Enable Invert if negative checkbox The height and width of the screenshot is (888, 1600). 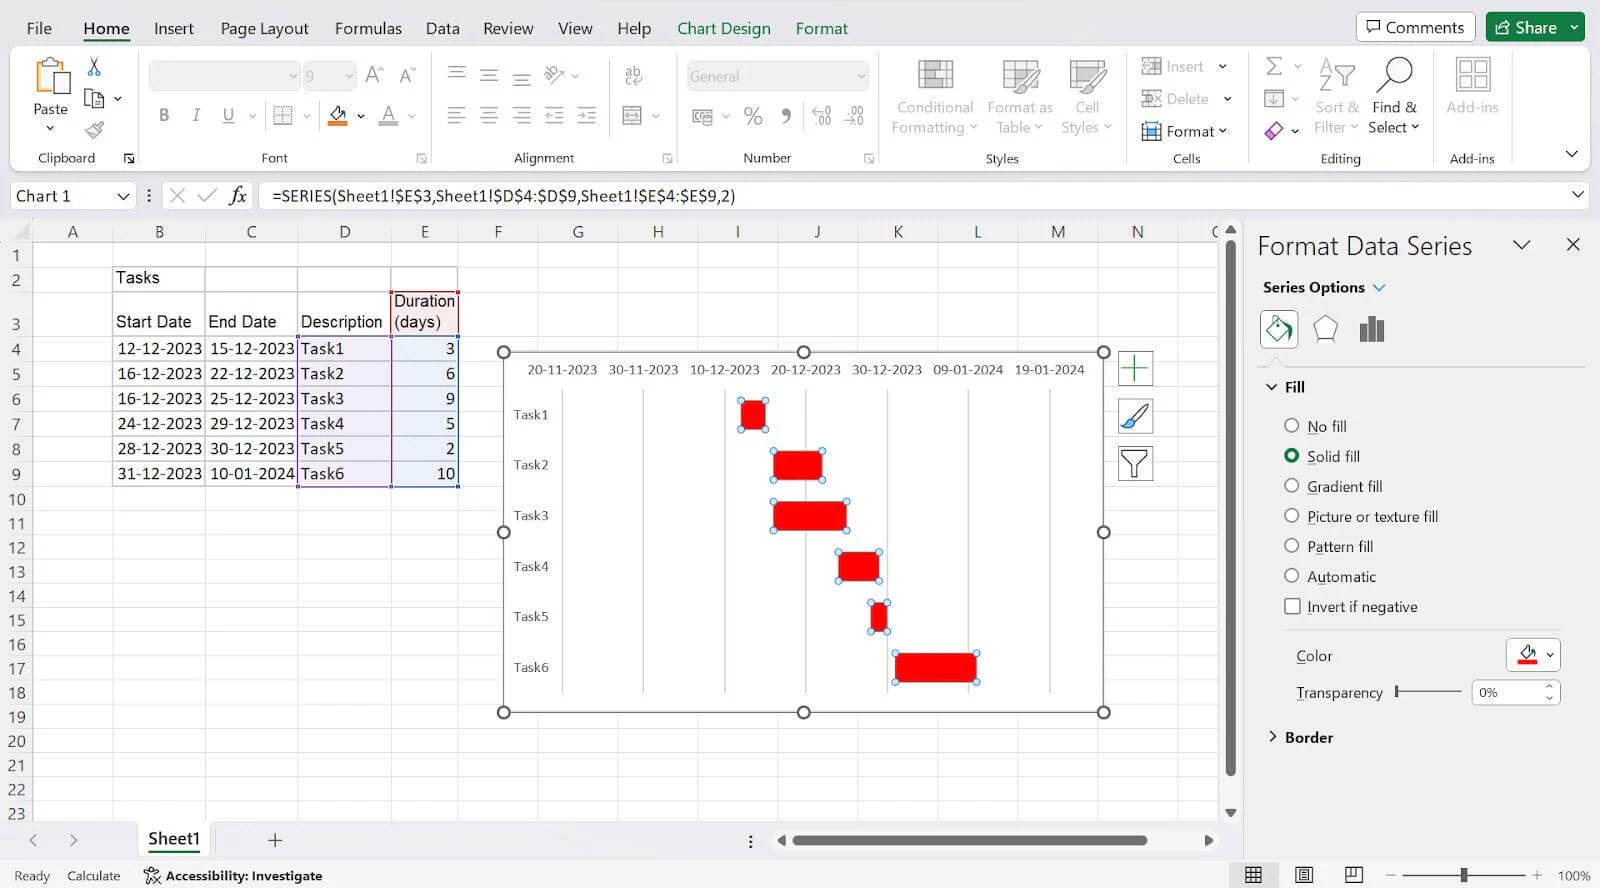[x=1293, y=607]
